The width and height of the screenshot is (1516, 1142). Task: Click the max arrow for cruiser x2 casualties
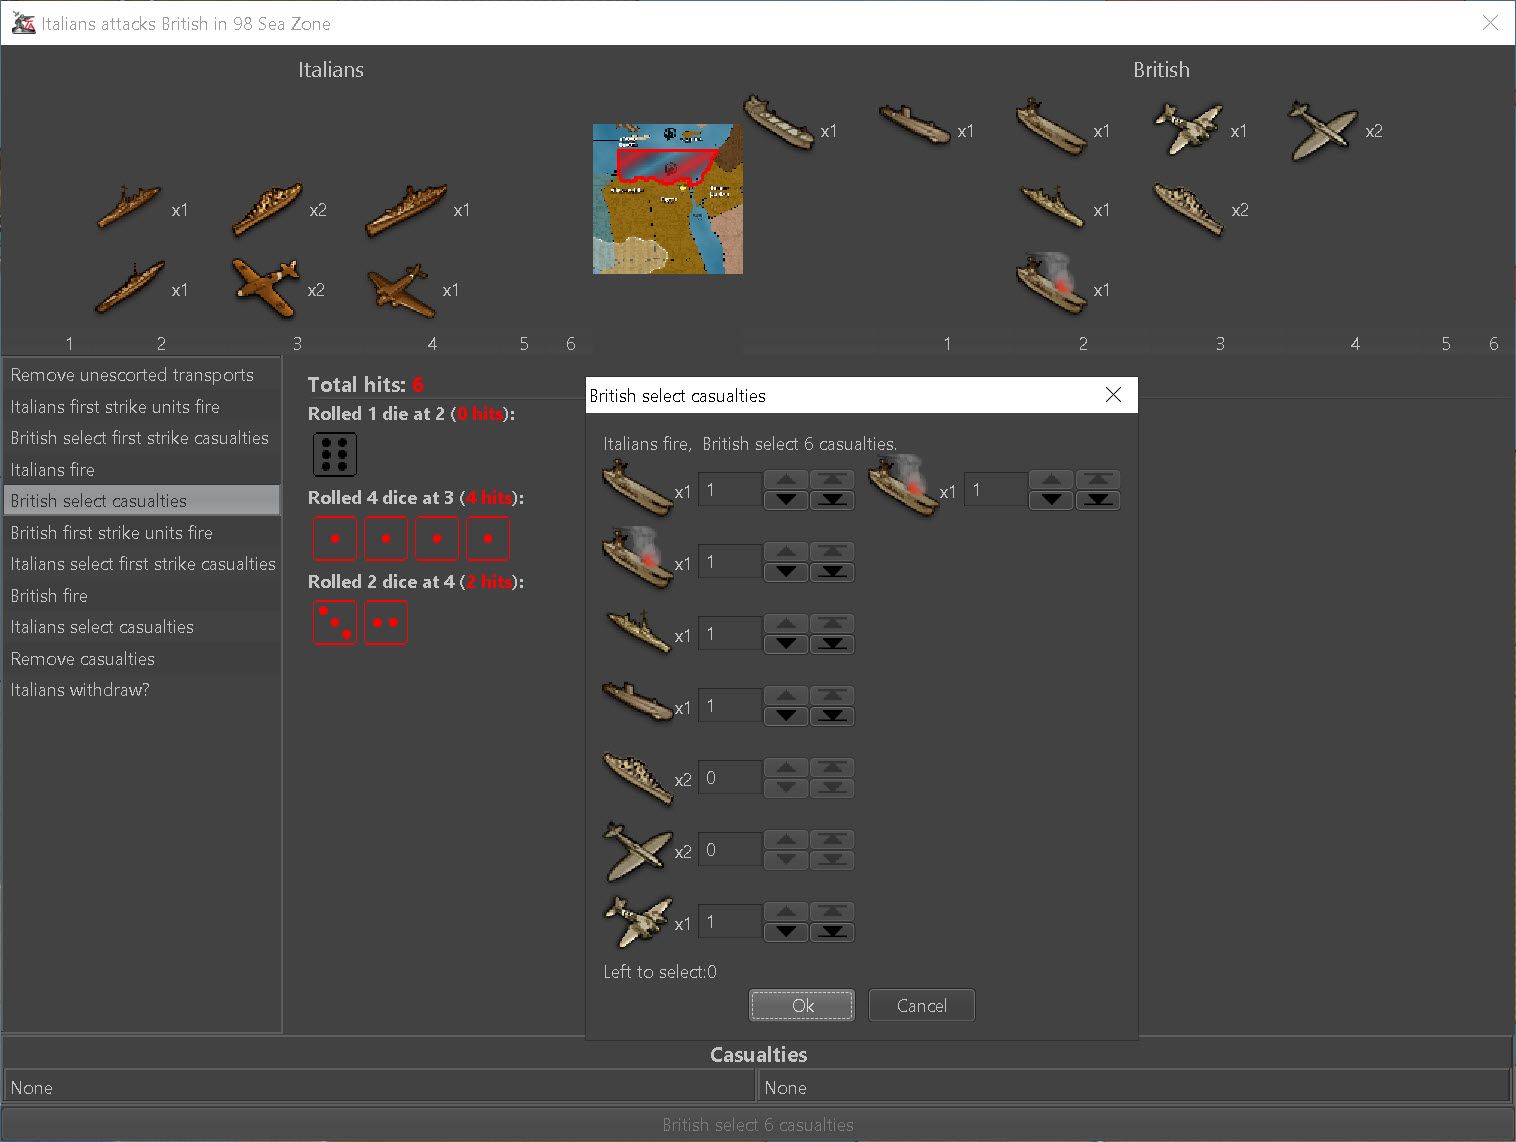pos(832,767)
